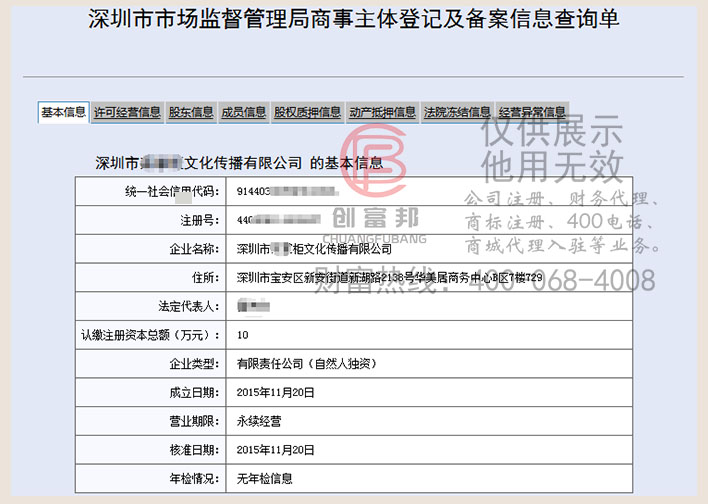Click the 企业名称 label
The width and height of the screenshot is (708, 504).
point(194,249)
